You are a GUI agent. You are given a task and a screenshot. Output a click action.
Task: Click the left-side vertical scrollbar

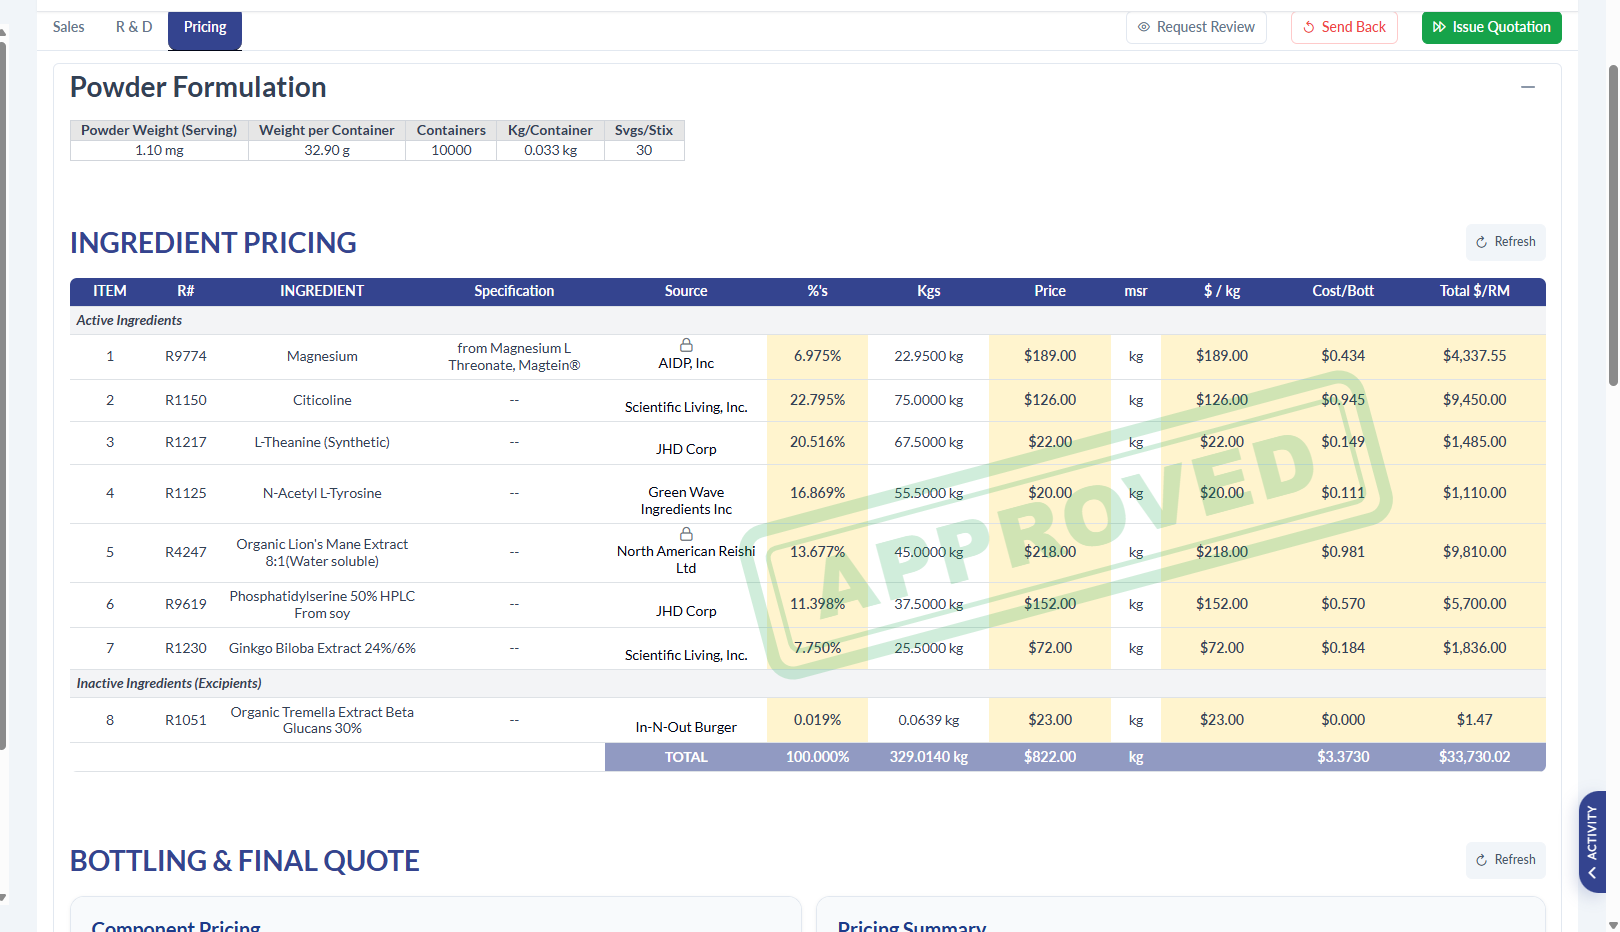tap(3, 395)
